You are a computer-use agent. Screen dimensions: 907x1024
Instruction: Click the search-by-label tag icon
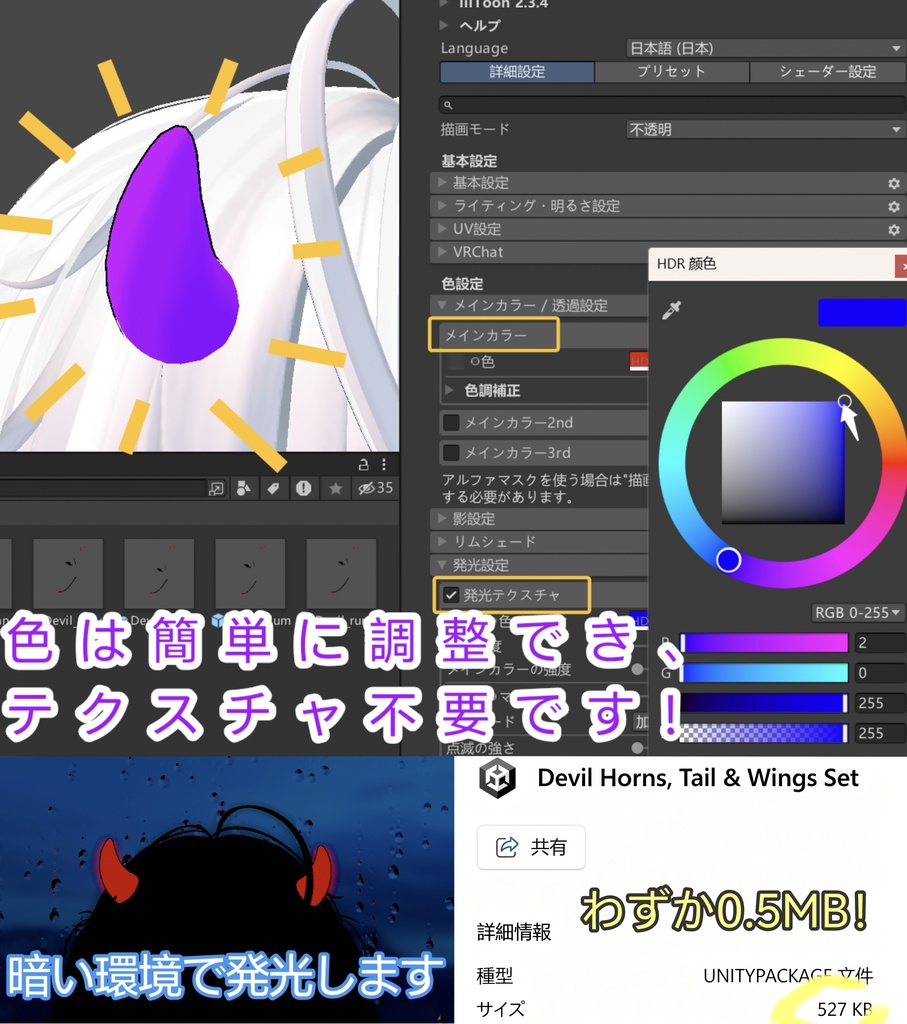273,488
